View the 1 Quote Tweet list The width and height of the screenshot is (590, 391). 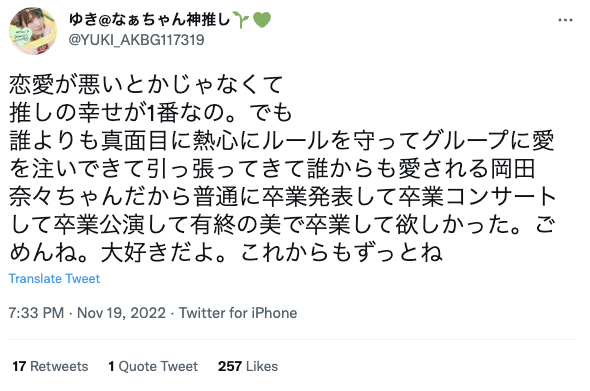click(153, 366)
